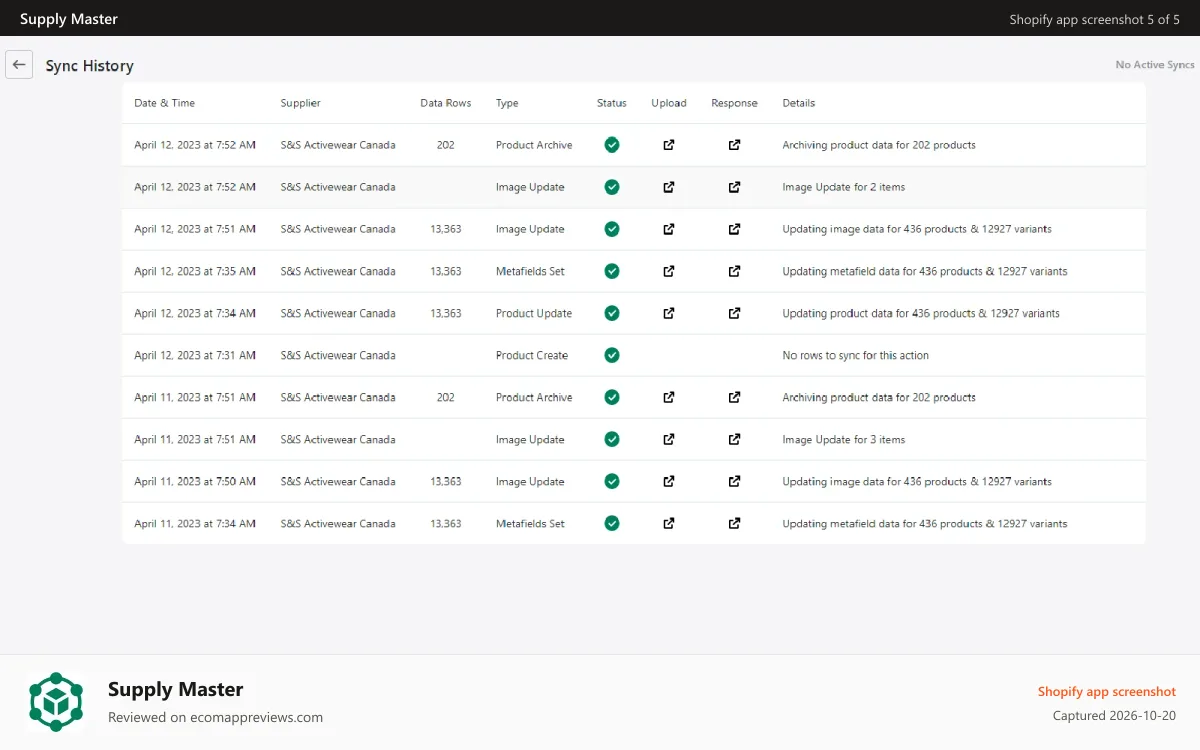Image resolution: width=1200 pixels, height=750 pixels.
Task: Click the supplier name in the Product Create row
Action: tap(338, 355)
